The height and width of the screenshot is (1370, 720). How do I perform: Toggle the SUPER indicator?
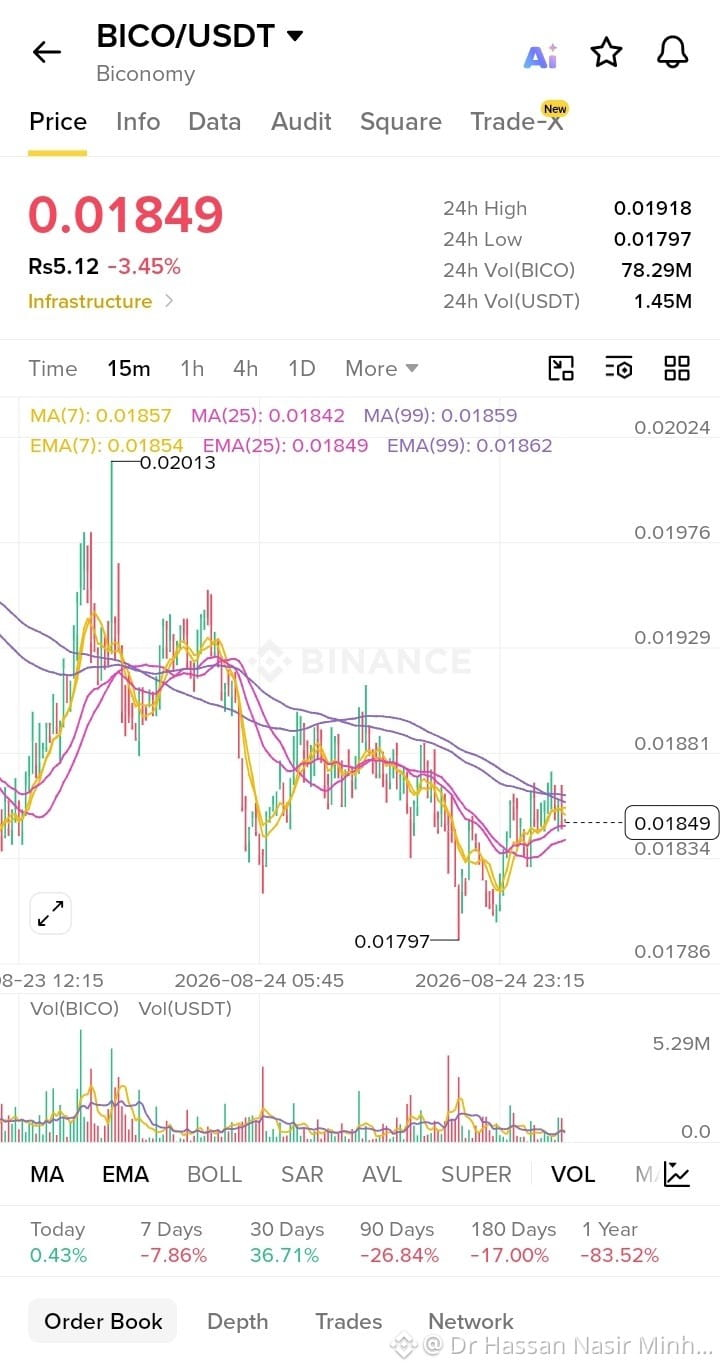coord(476,1174)
